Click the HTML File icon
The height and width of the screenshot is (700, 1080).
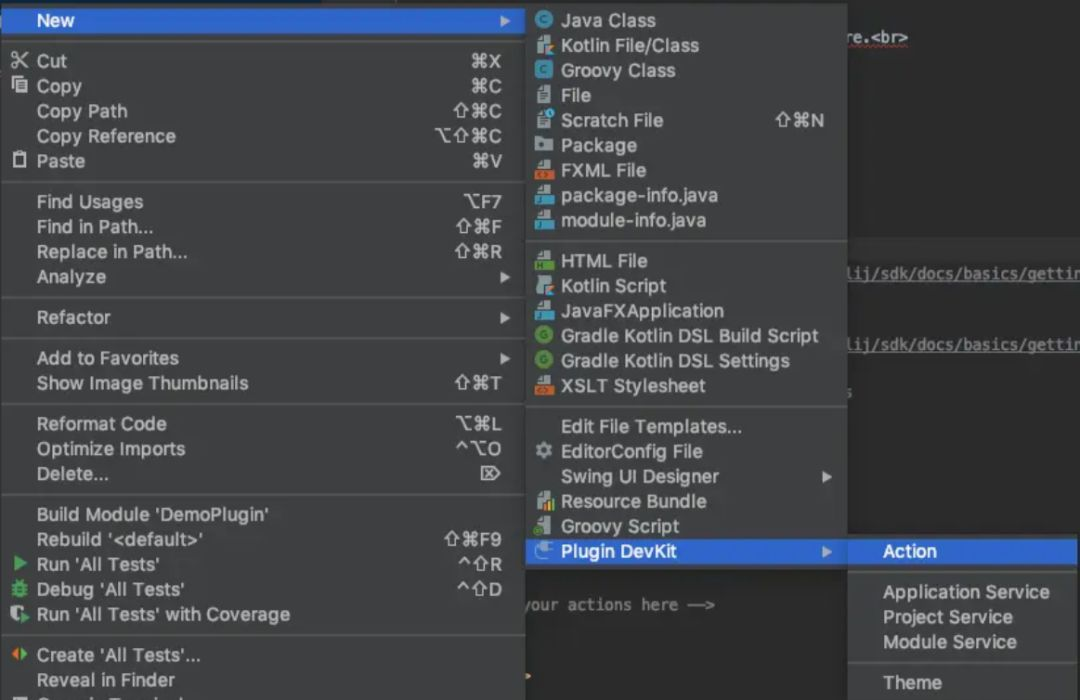(544, 260)
